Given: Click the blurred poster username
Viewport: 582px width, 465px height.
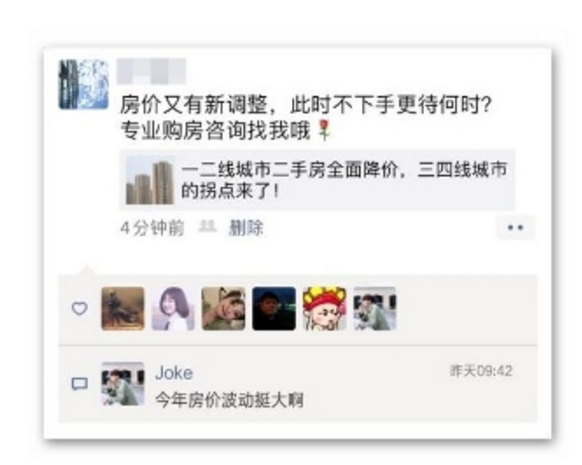Looking at the screenshot, I should pyautogui.click(x=151, y=72).
